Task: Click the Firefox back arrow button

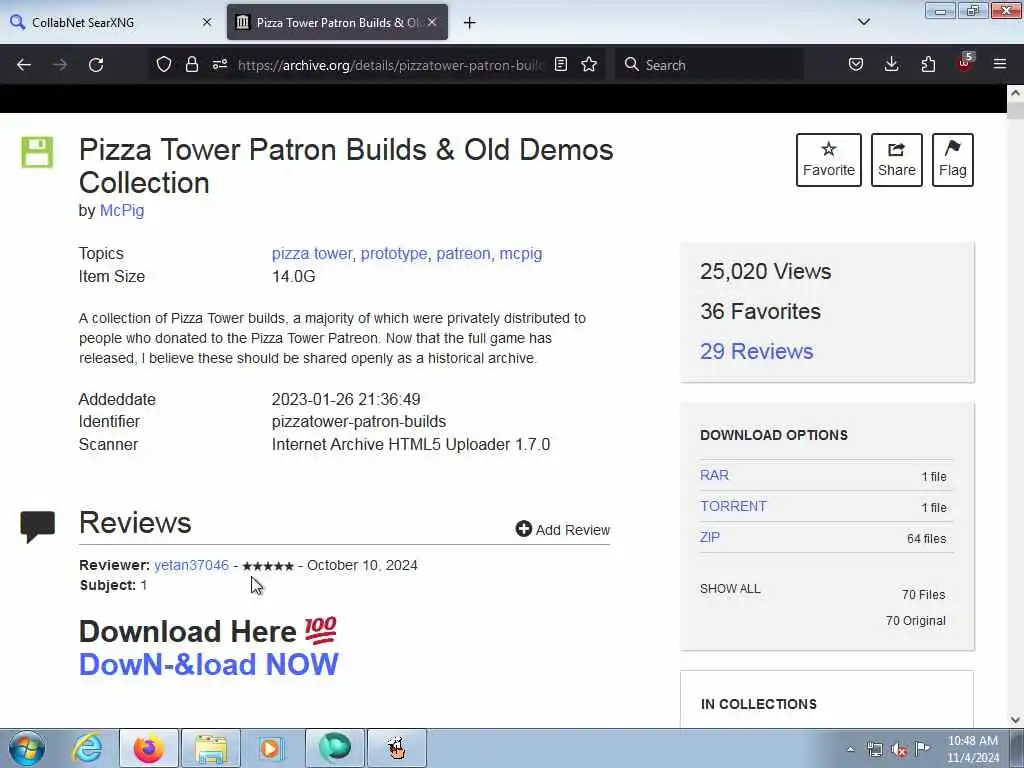Action: click(x=24, y=65)
